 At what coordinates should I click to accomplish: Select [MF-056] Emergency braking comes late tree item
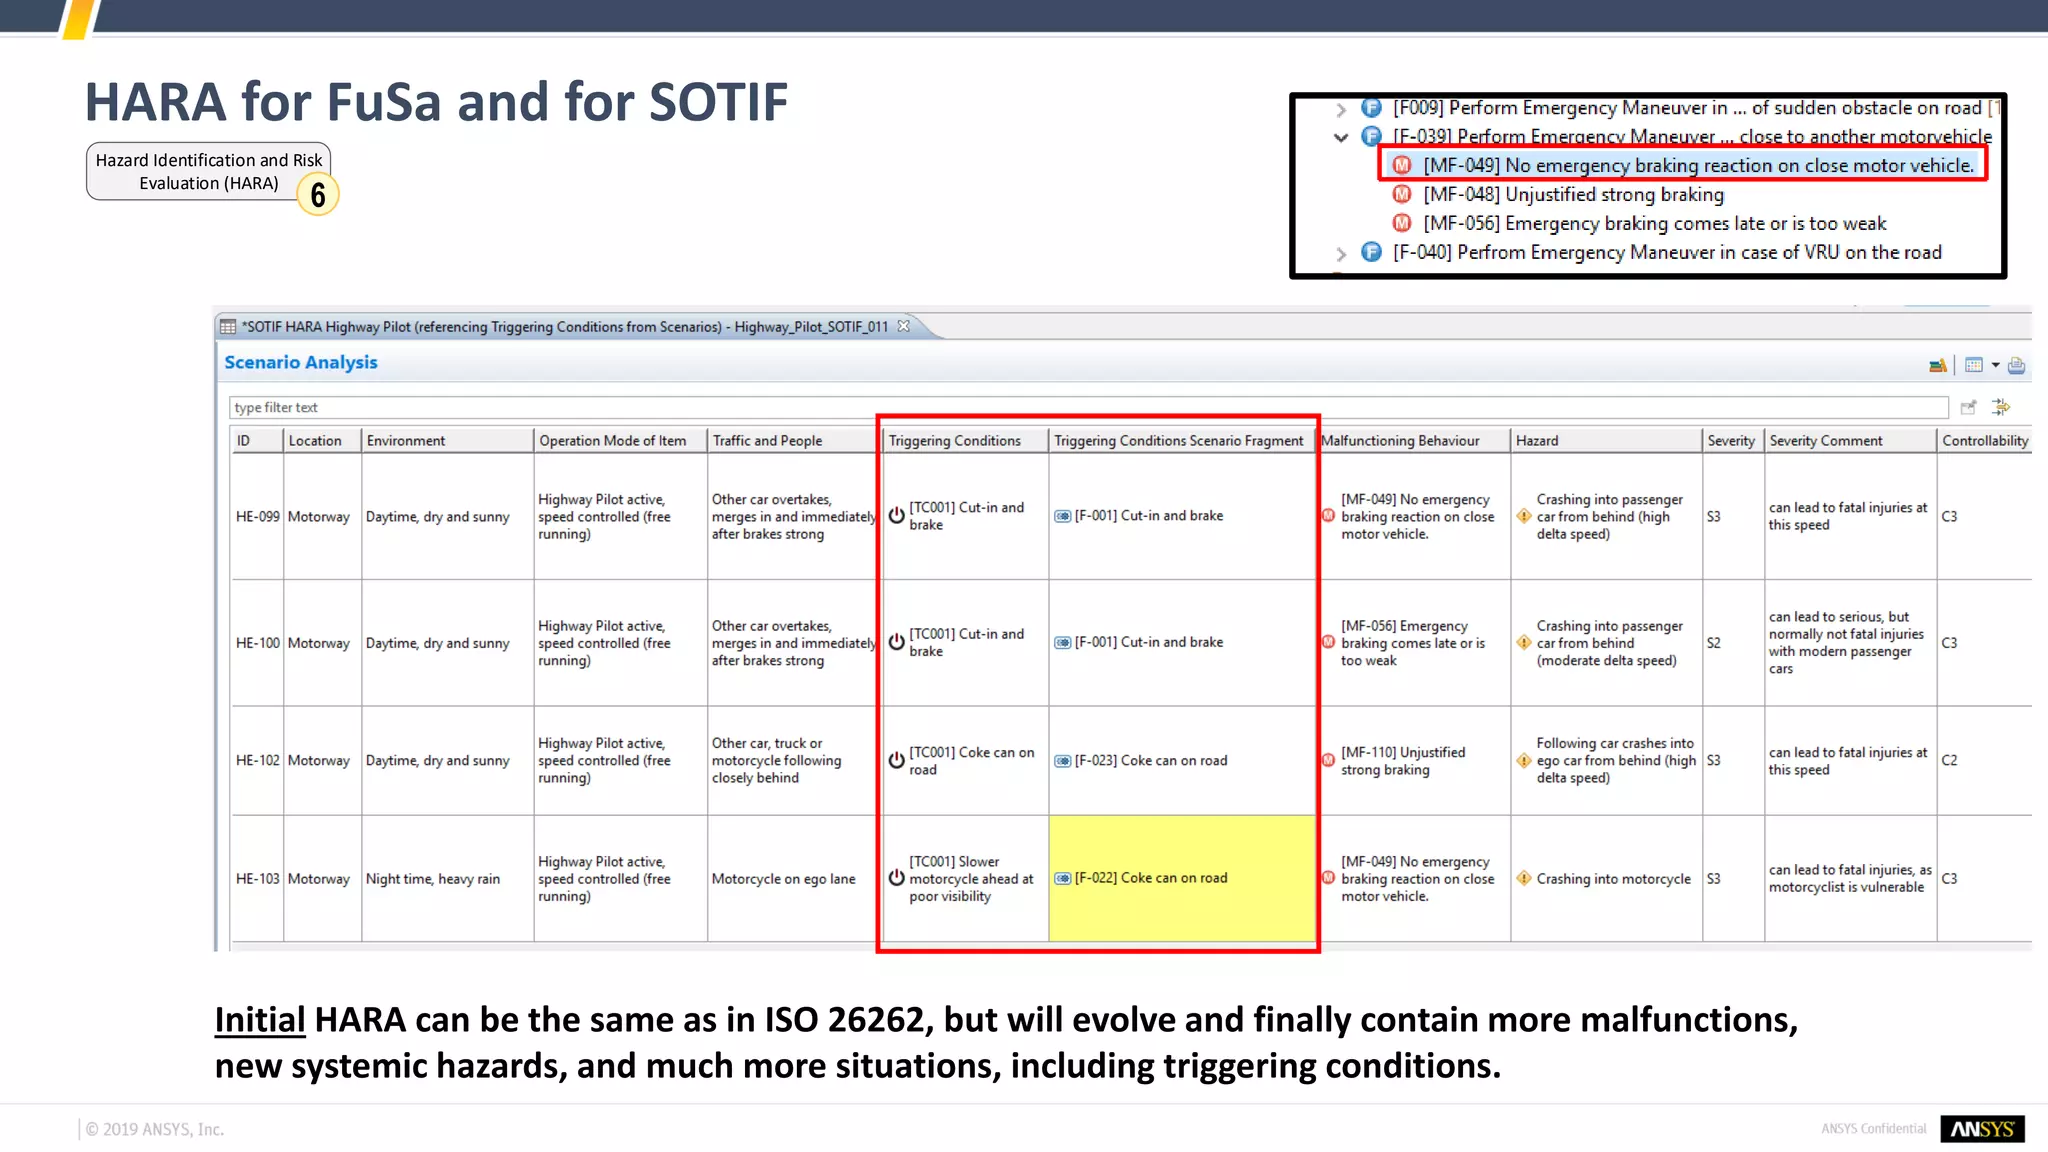pyautogui.click(x=1654, y=223)
